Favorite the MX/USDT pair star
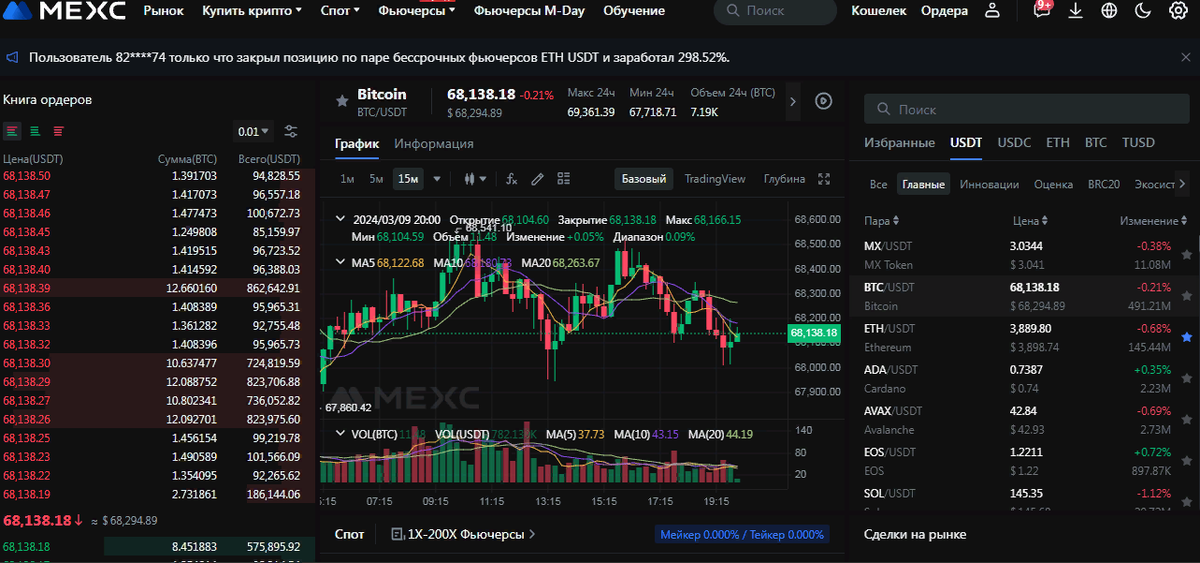This screenshot has height=563, width=1200. [1186, 255]
